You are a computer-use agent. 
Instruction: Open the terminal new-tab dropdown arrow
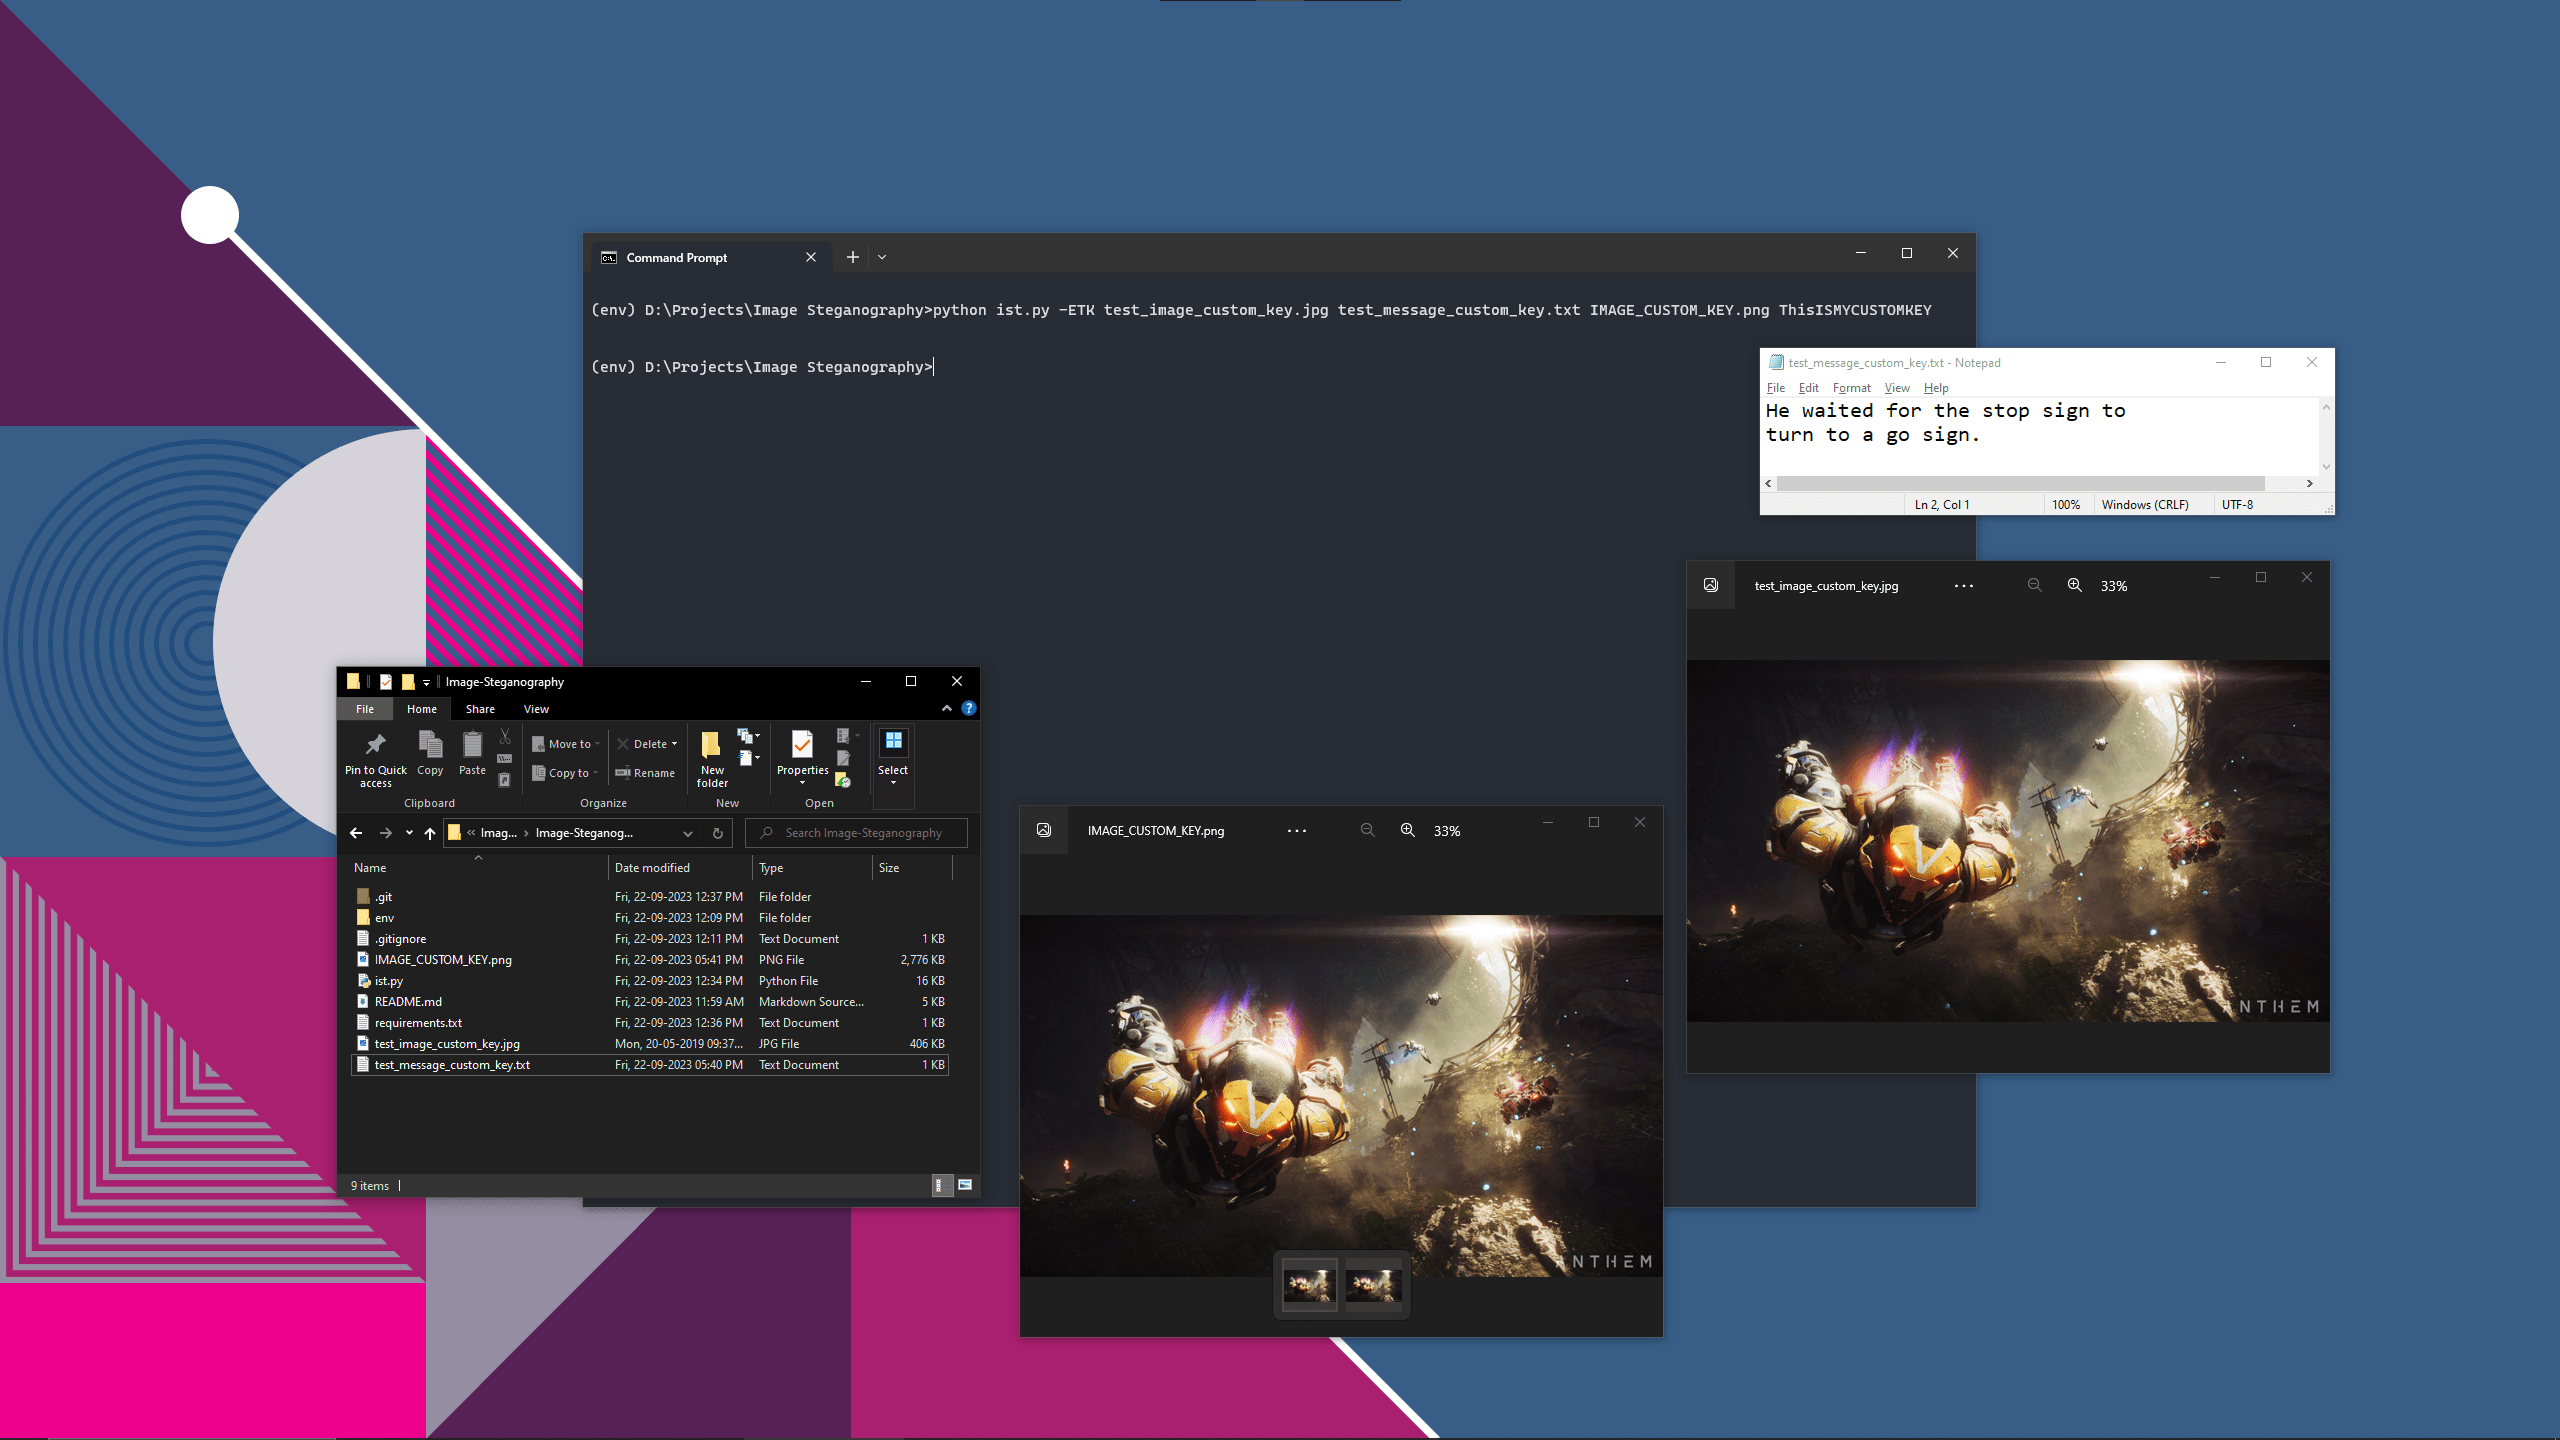point(882,257)
